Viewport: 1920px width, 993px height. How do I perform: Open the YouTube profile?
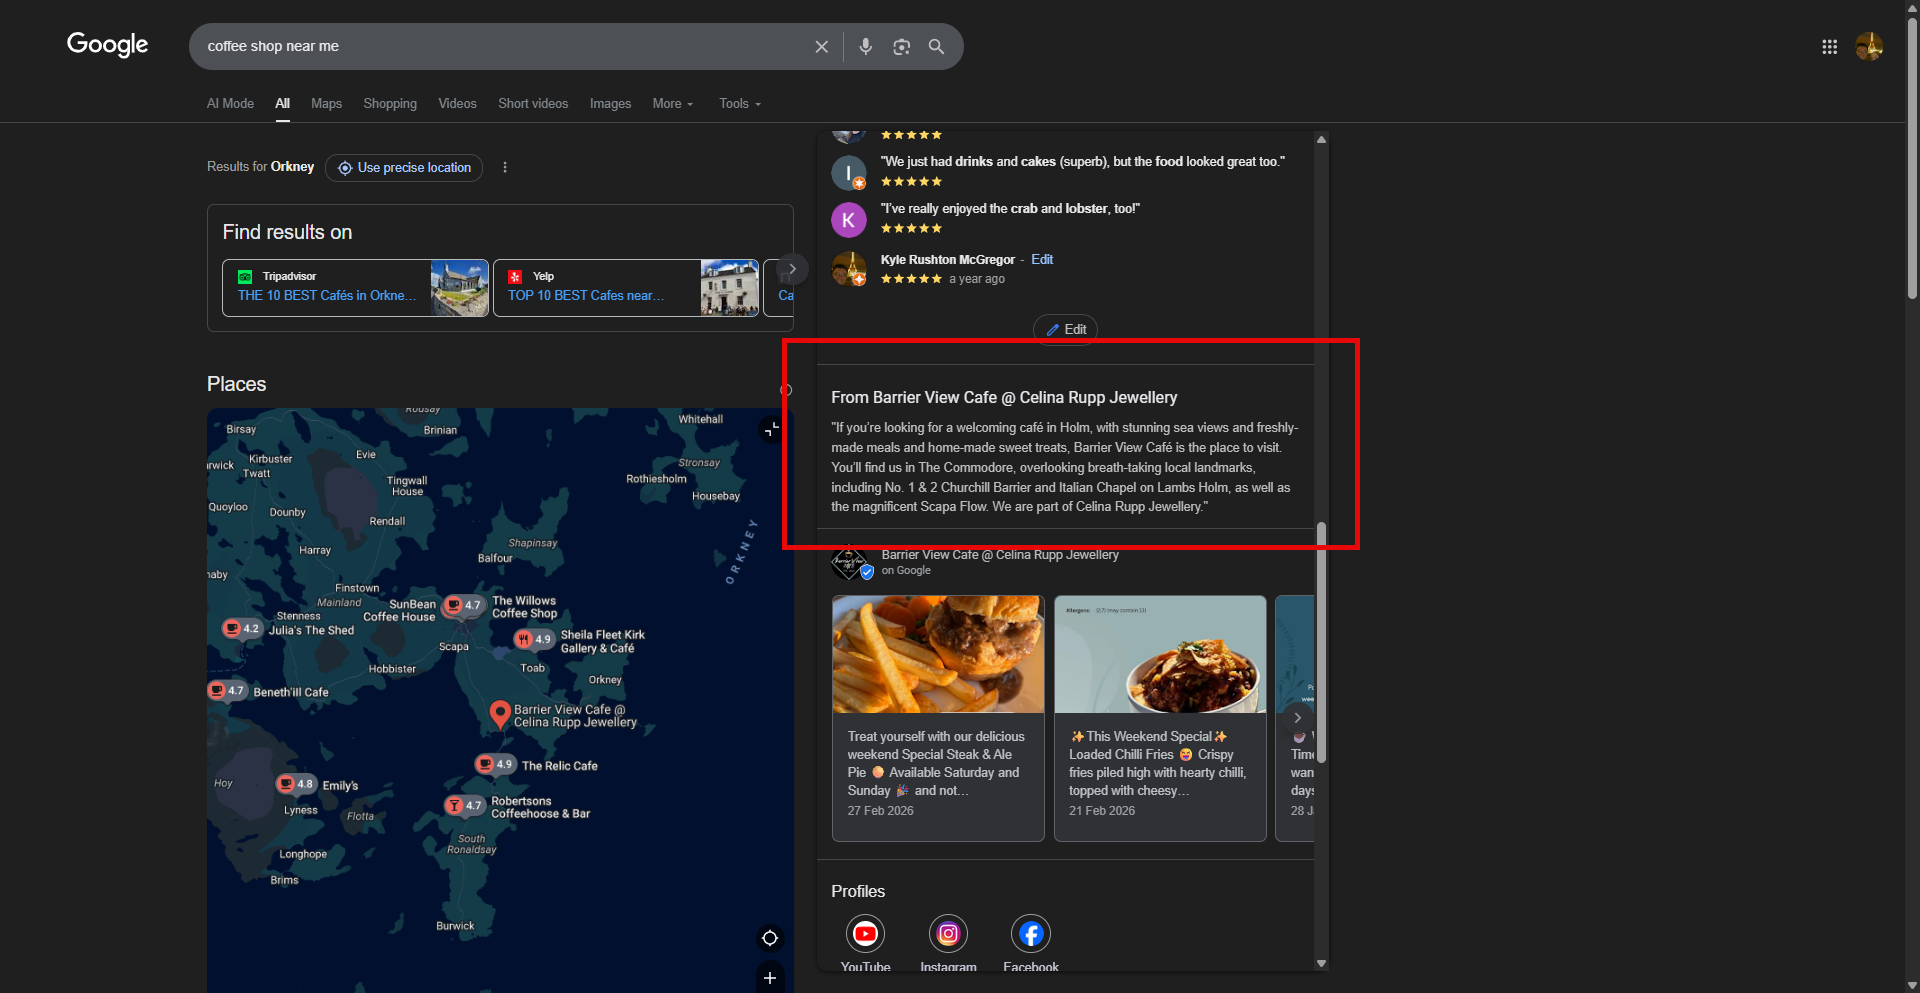[865, 934]
